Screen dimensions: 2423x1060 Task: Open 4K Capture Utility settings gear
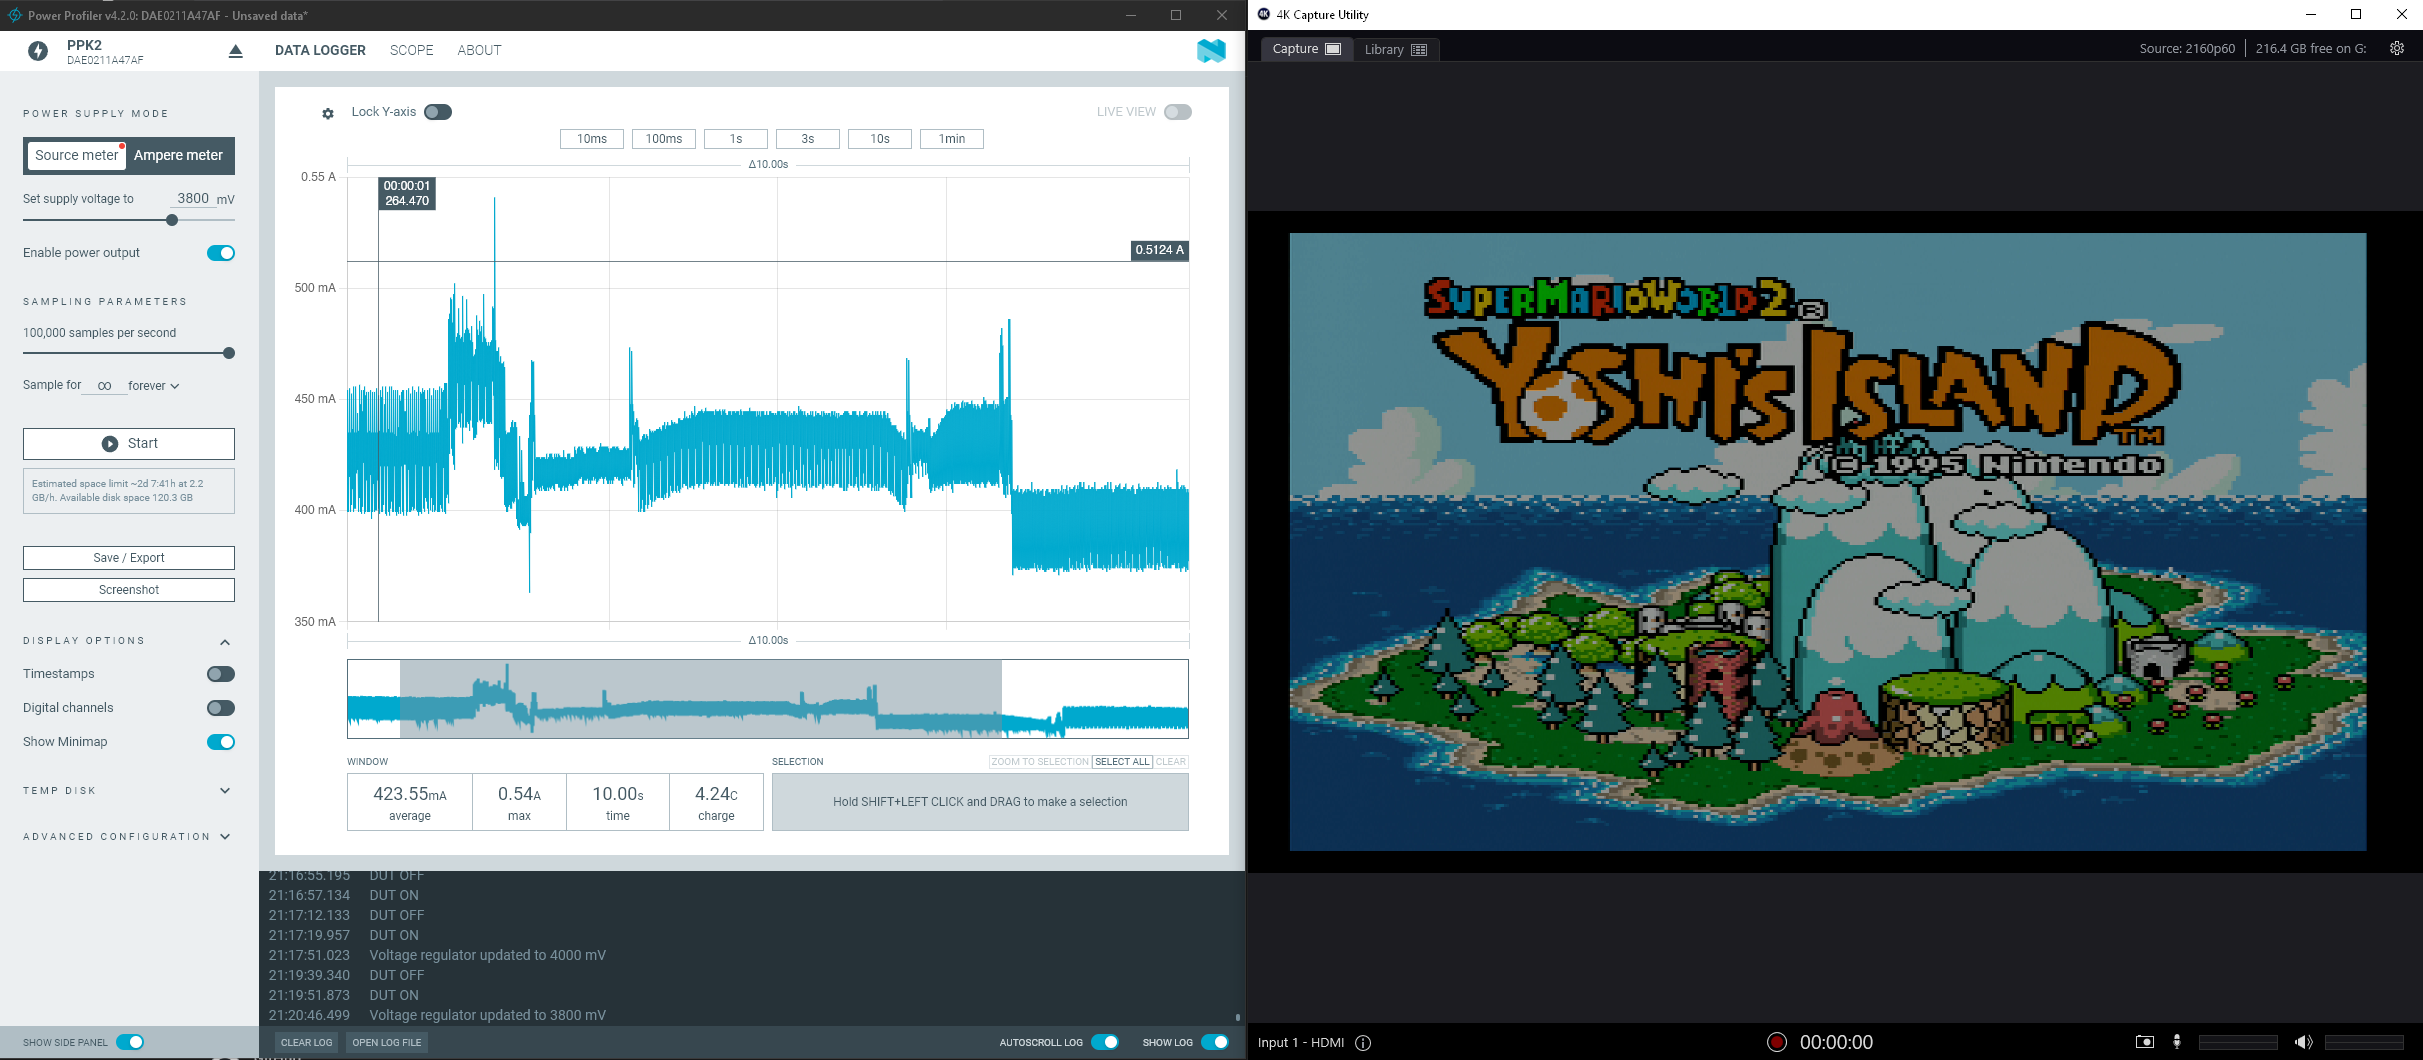(2397, 48)
